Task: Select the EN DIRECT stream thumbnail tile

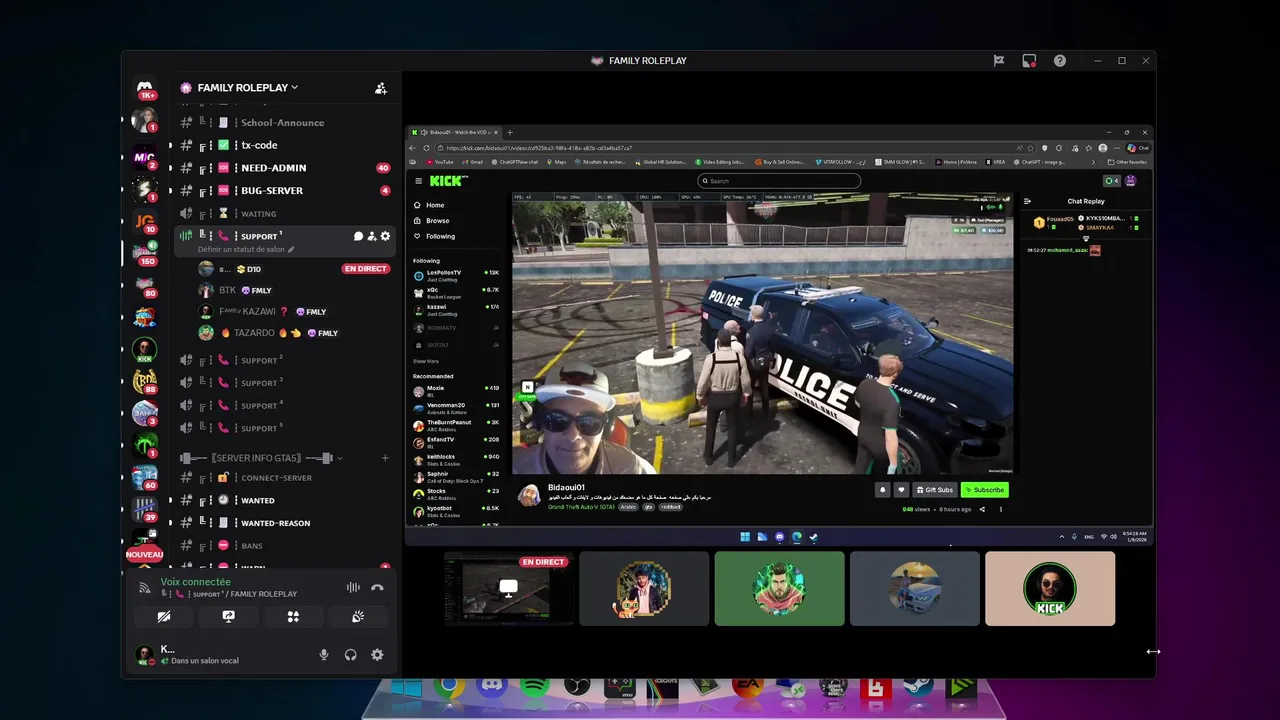Action: pyautogui.click(x=509, y=588)
